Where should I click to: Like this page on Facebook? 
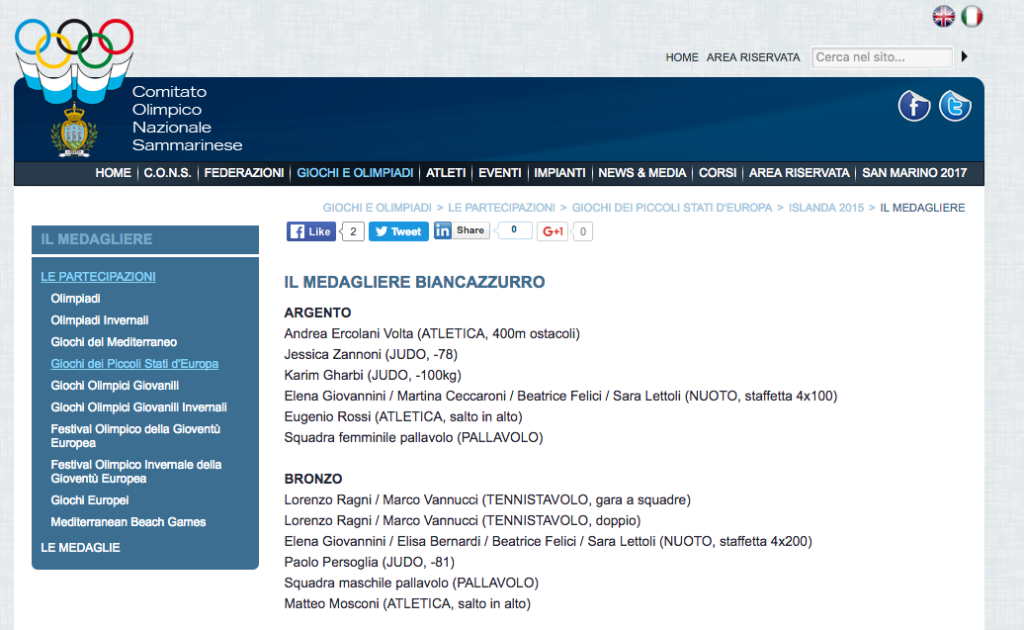(x=311, y=231)
